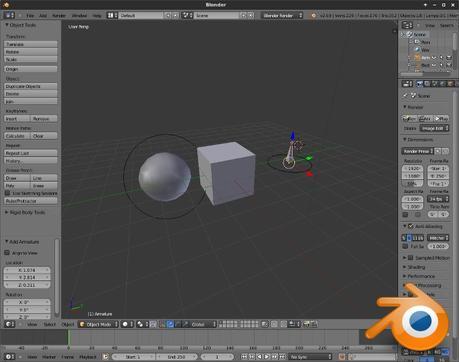Open the pivot point selector

point(142,324)
